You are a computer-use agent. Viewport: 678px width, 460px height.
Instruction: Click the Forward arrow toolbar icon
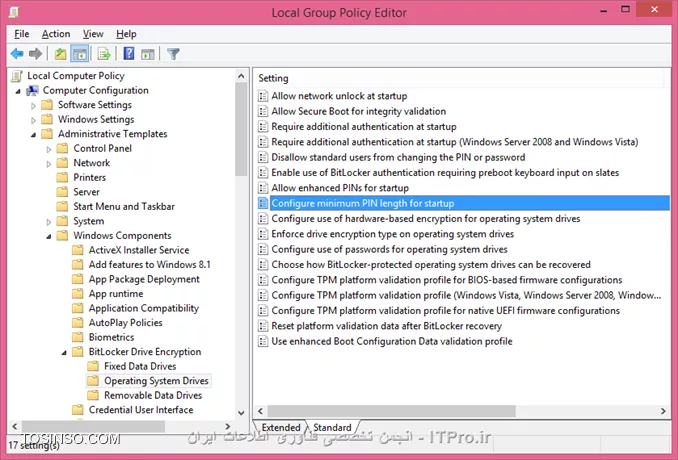click(35, 54)
